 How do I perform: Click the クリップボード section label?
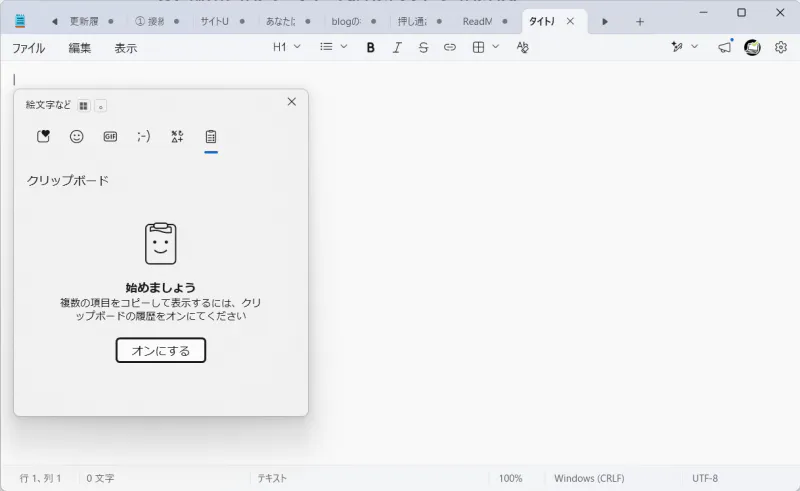68,181
